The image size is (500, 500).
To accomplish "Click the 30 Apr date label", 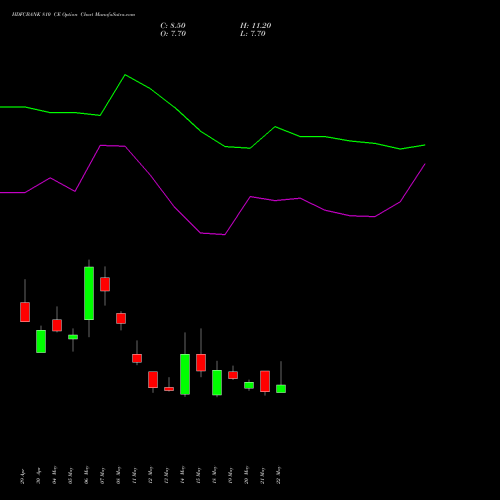I will point(39,476).
